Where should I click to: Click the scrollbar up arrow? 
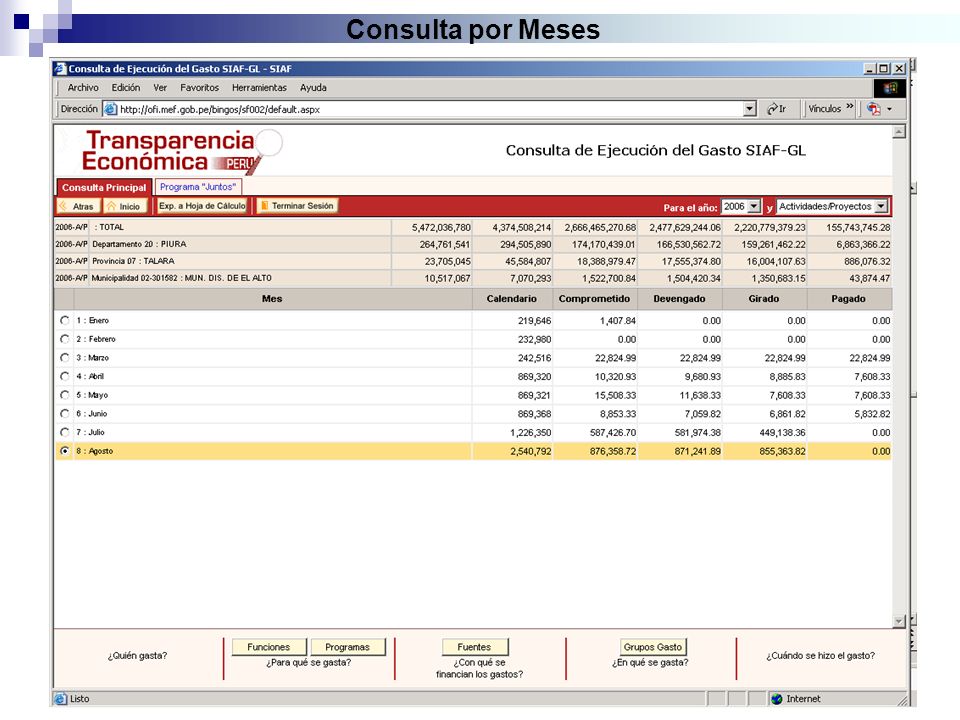tap(899, 132)
